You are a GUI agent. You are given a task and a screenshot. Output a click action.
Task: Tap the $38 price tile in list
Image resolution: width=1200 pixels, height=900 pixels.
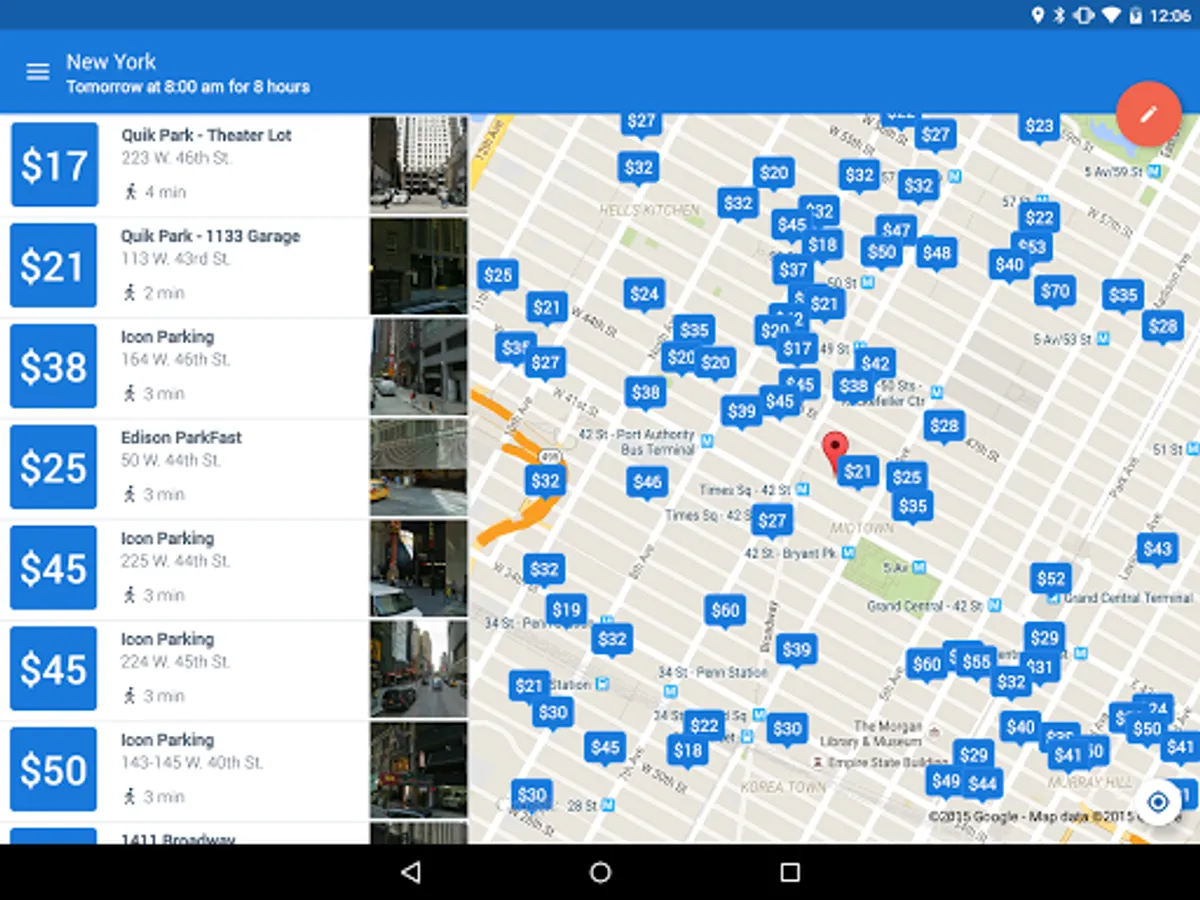(54, 367)
